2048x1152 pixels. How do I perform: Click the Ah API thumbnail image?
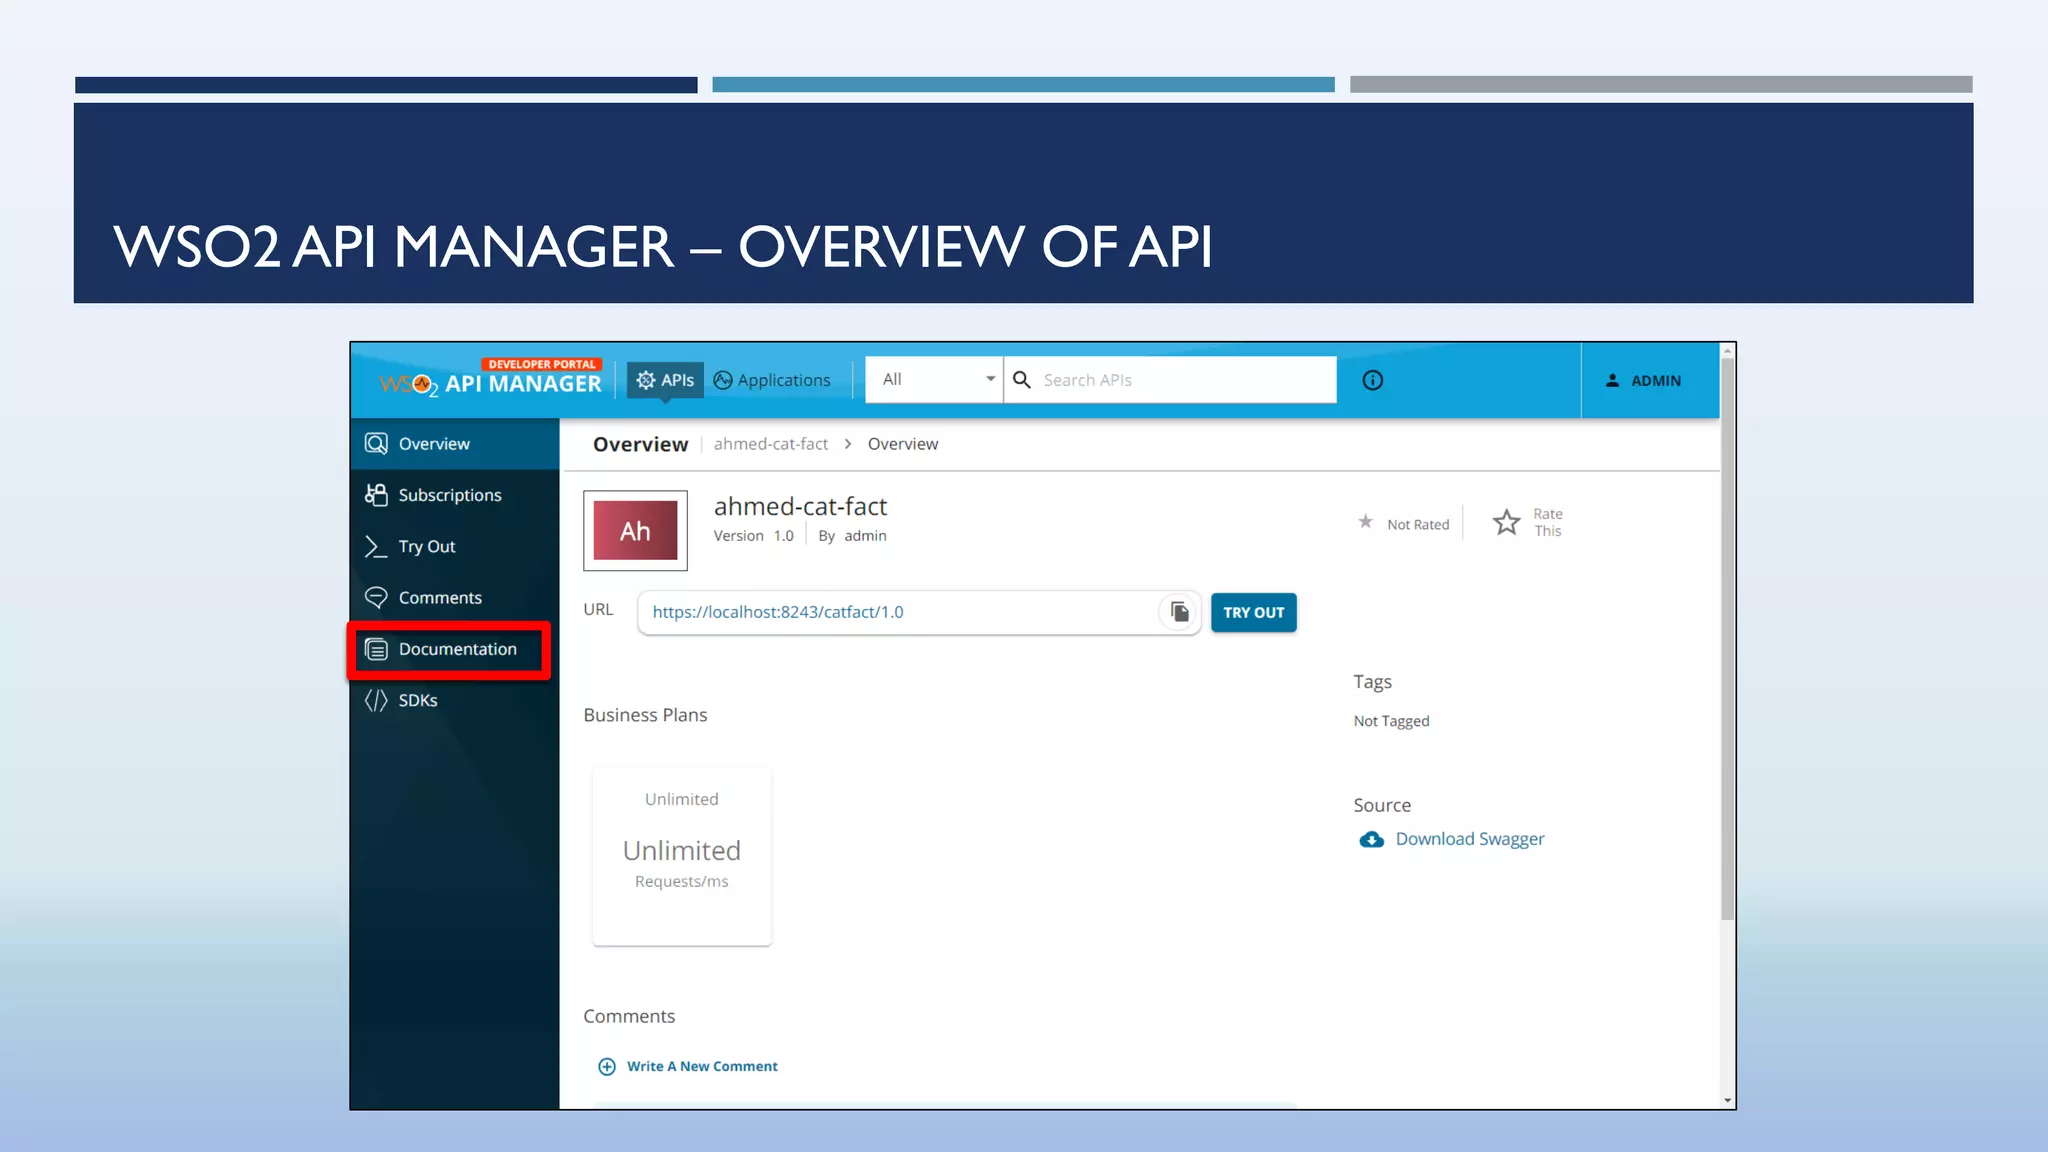pyautogui.click(x=635, y=530)
